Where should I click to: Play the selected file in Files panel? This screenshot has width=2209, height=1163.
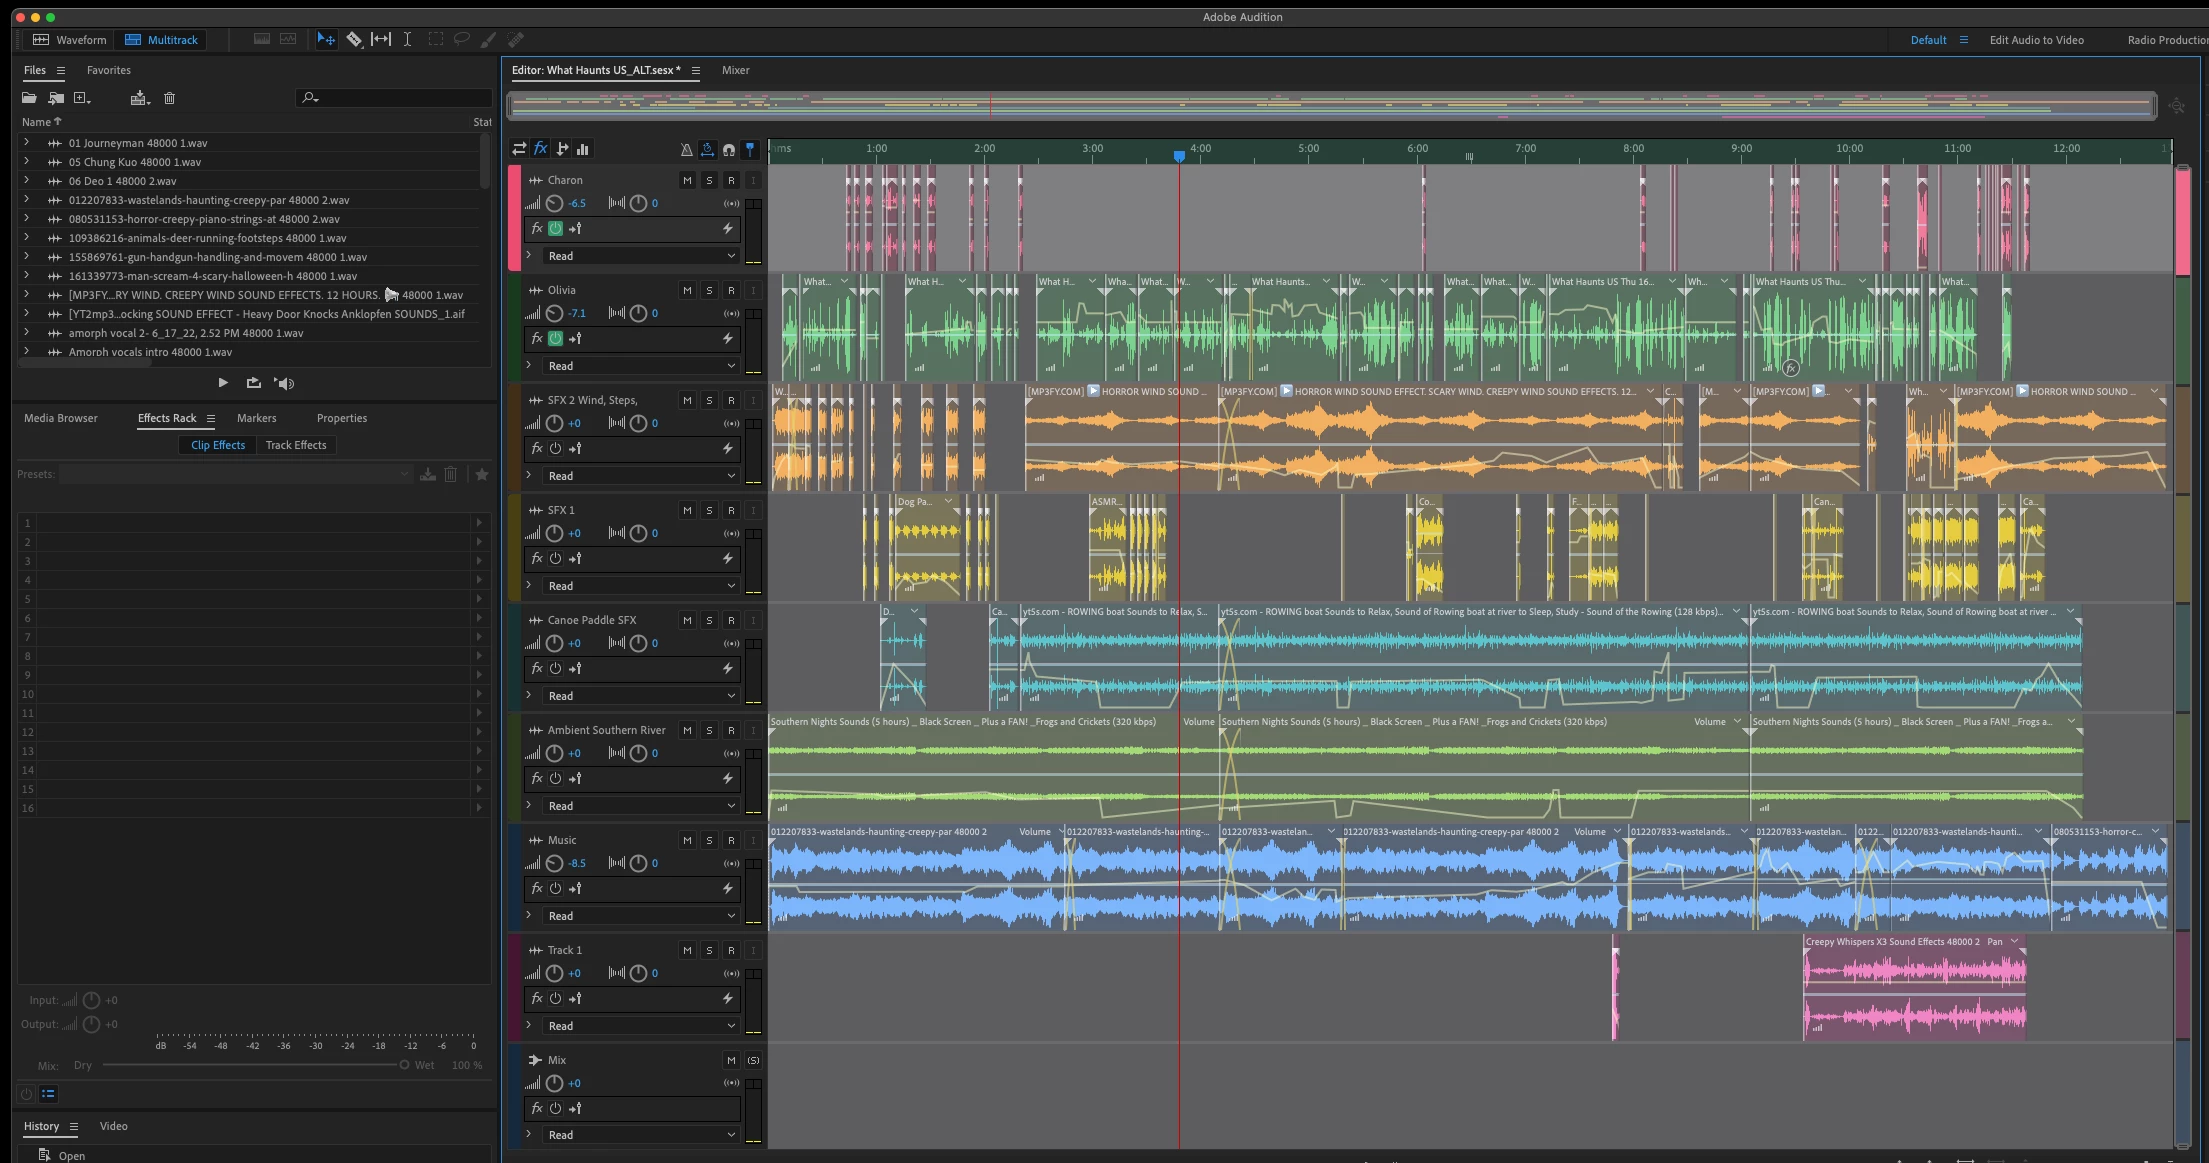222,383
